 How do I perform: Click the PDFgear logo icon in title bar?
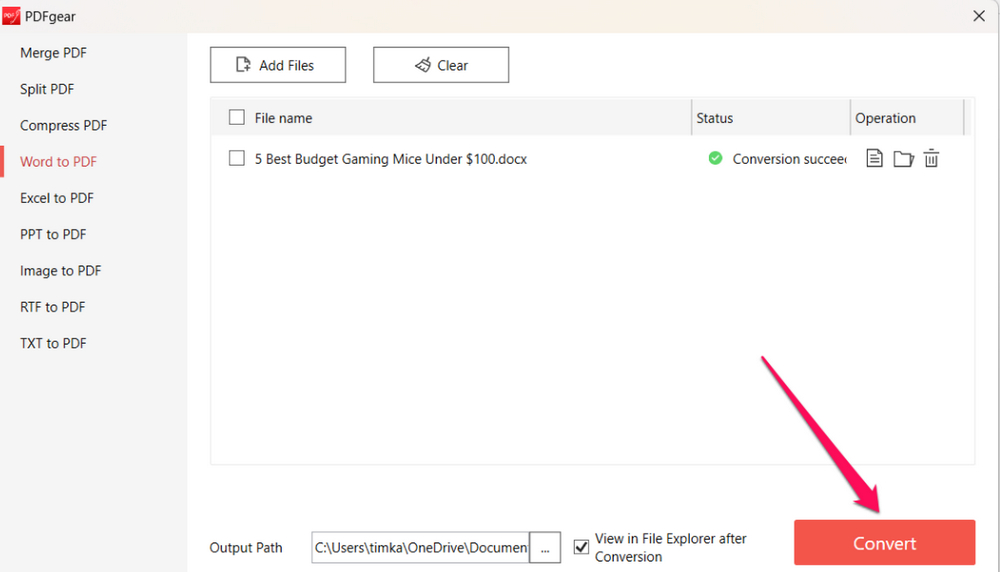click(11, 16)
